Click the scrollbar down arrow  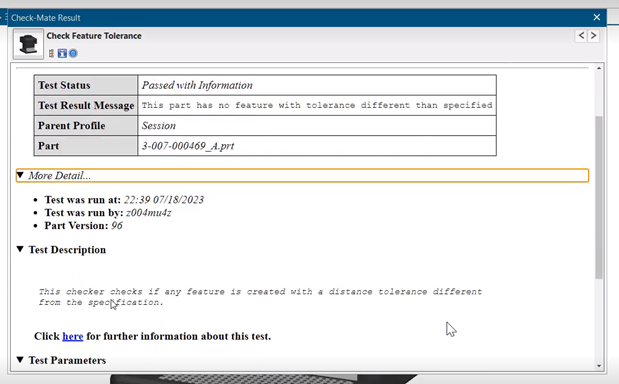[x=599, y=366]
